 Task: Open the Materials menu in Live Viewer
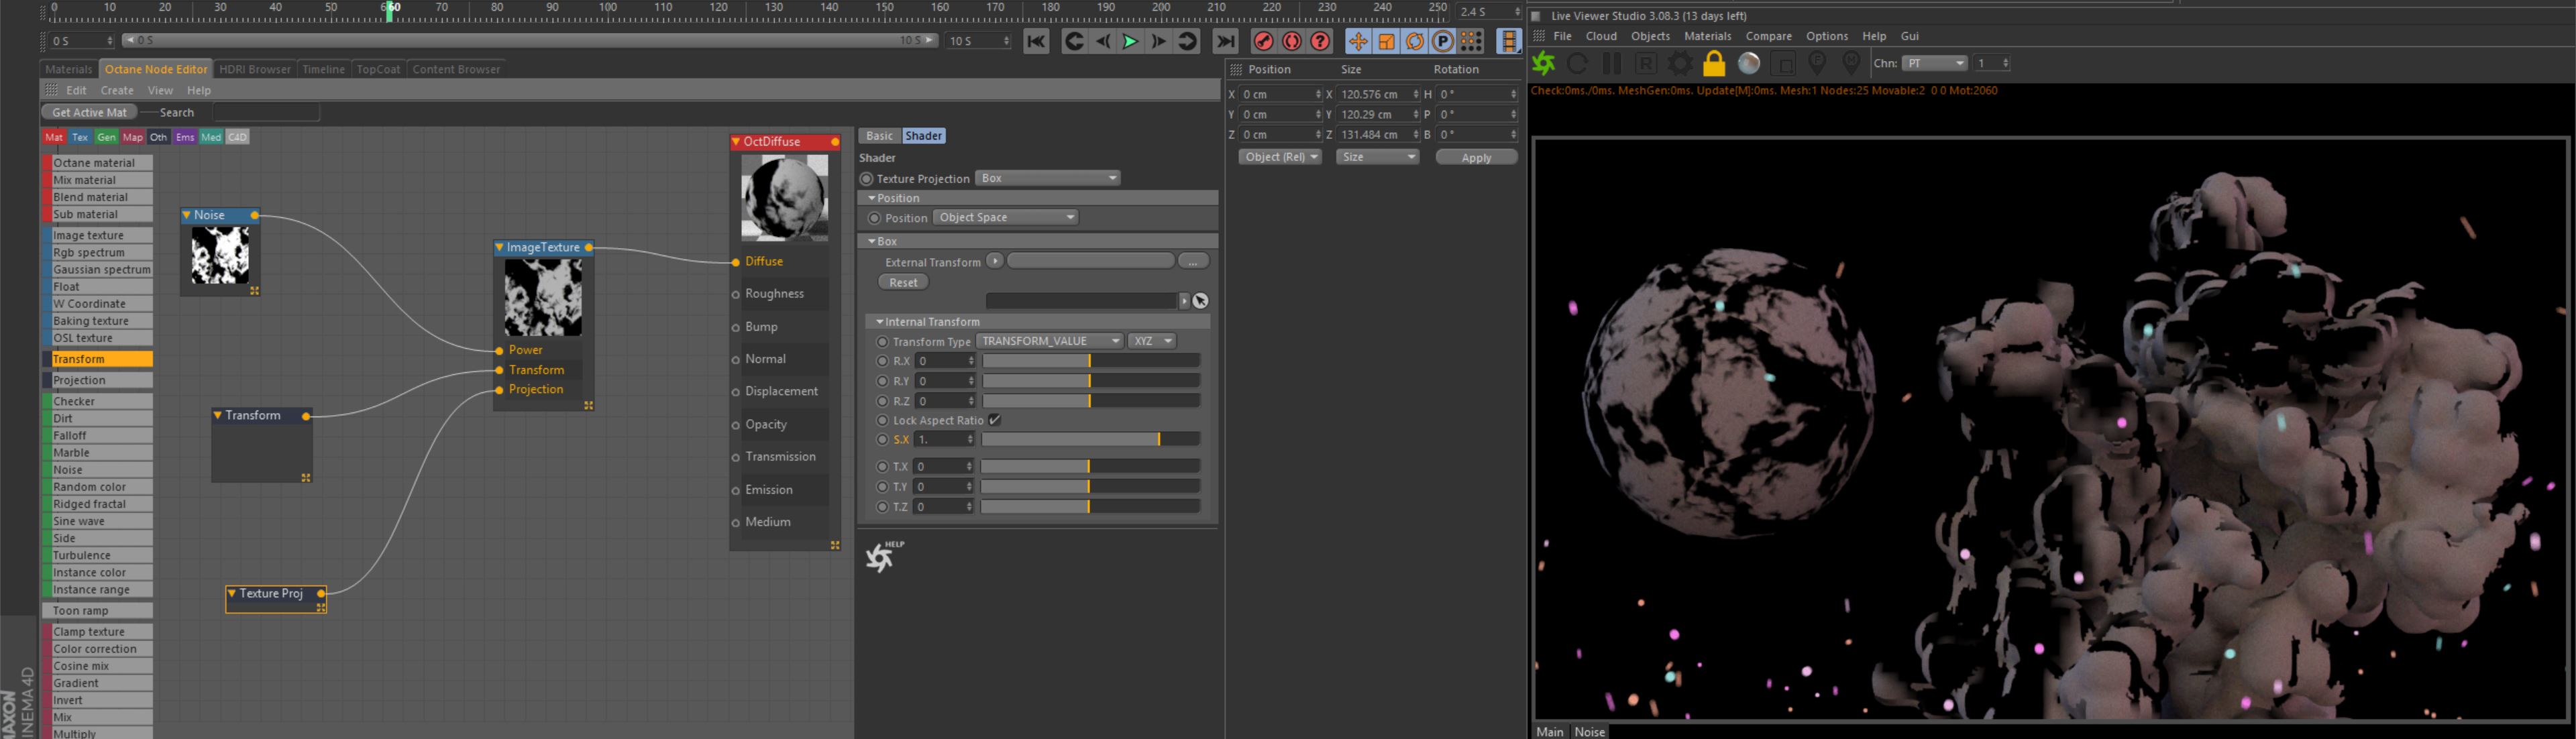pos(1707,36)
